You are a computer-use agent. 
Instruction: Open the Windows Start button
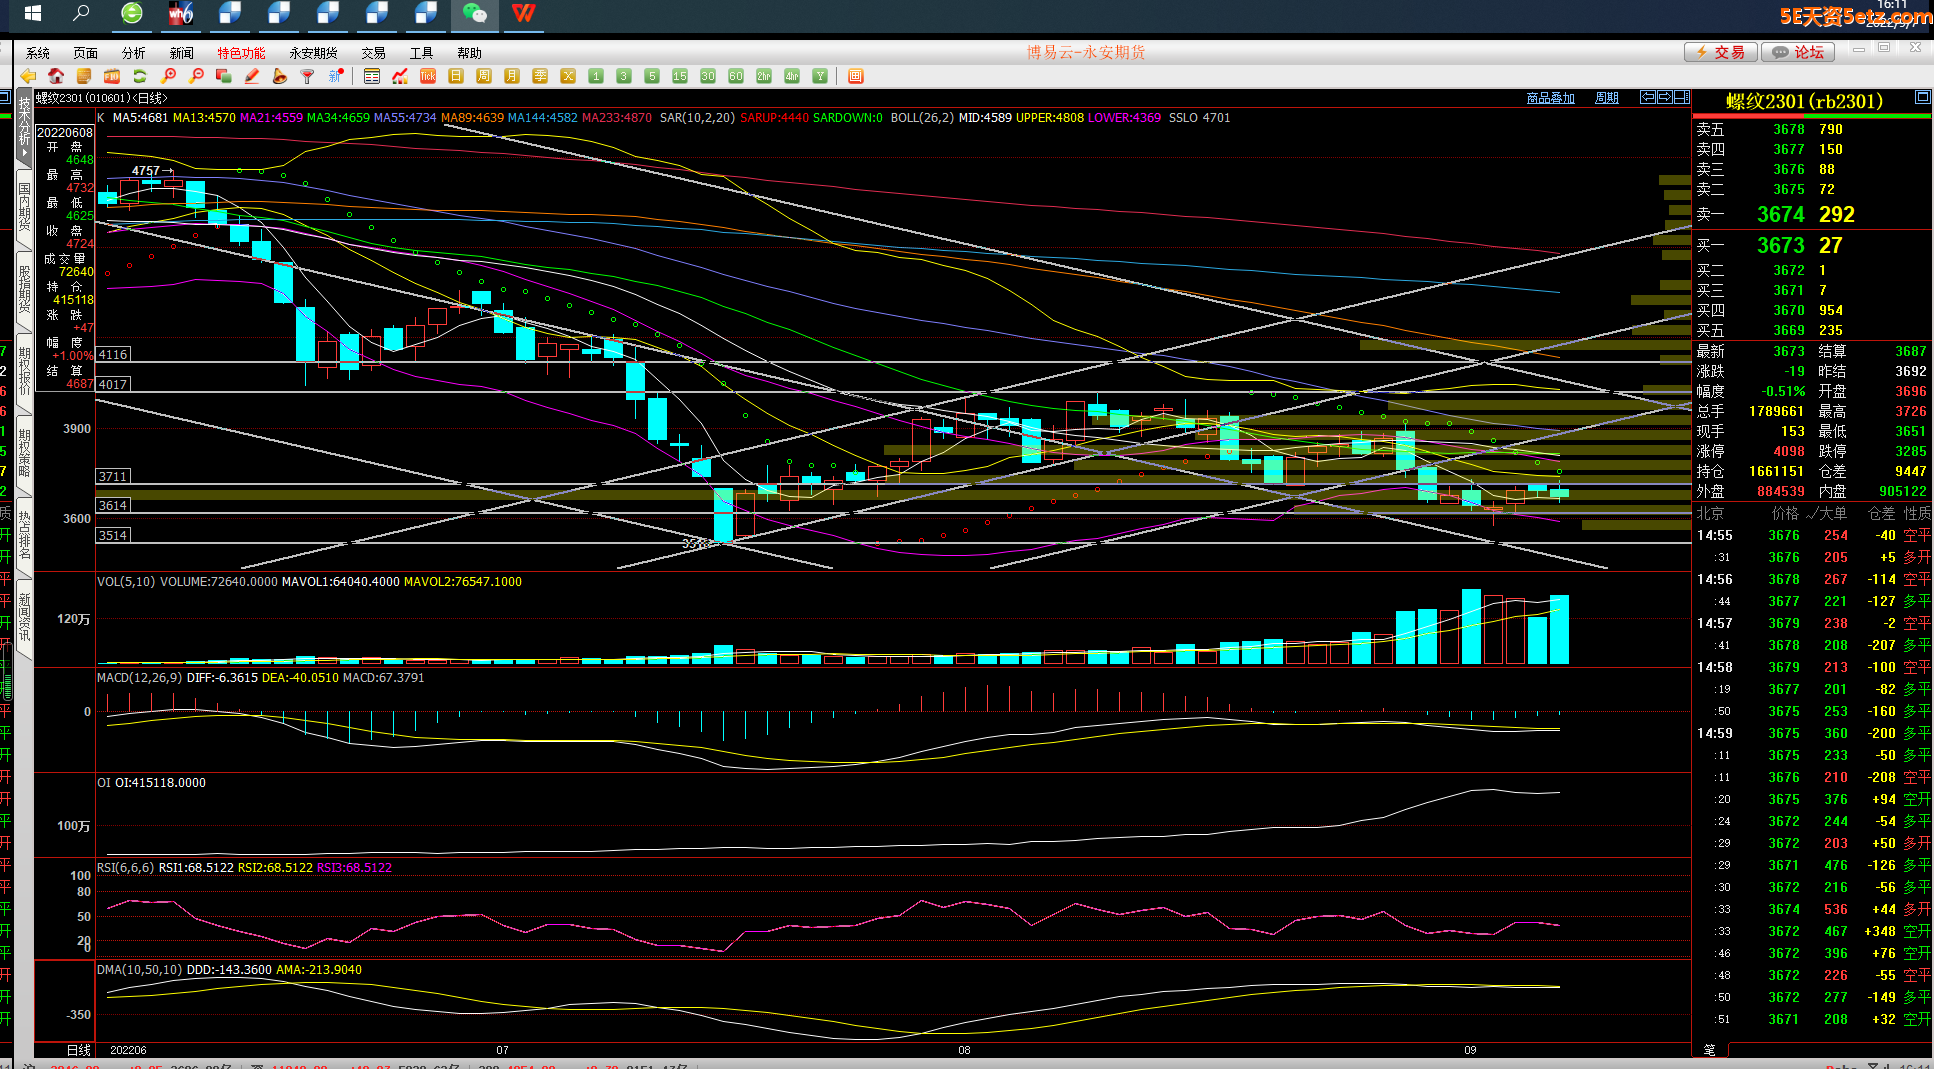[32, 14]
